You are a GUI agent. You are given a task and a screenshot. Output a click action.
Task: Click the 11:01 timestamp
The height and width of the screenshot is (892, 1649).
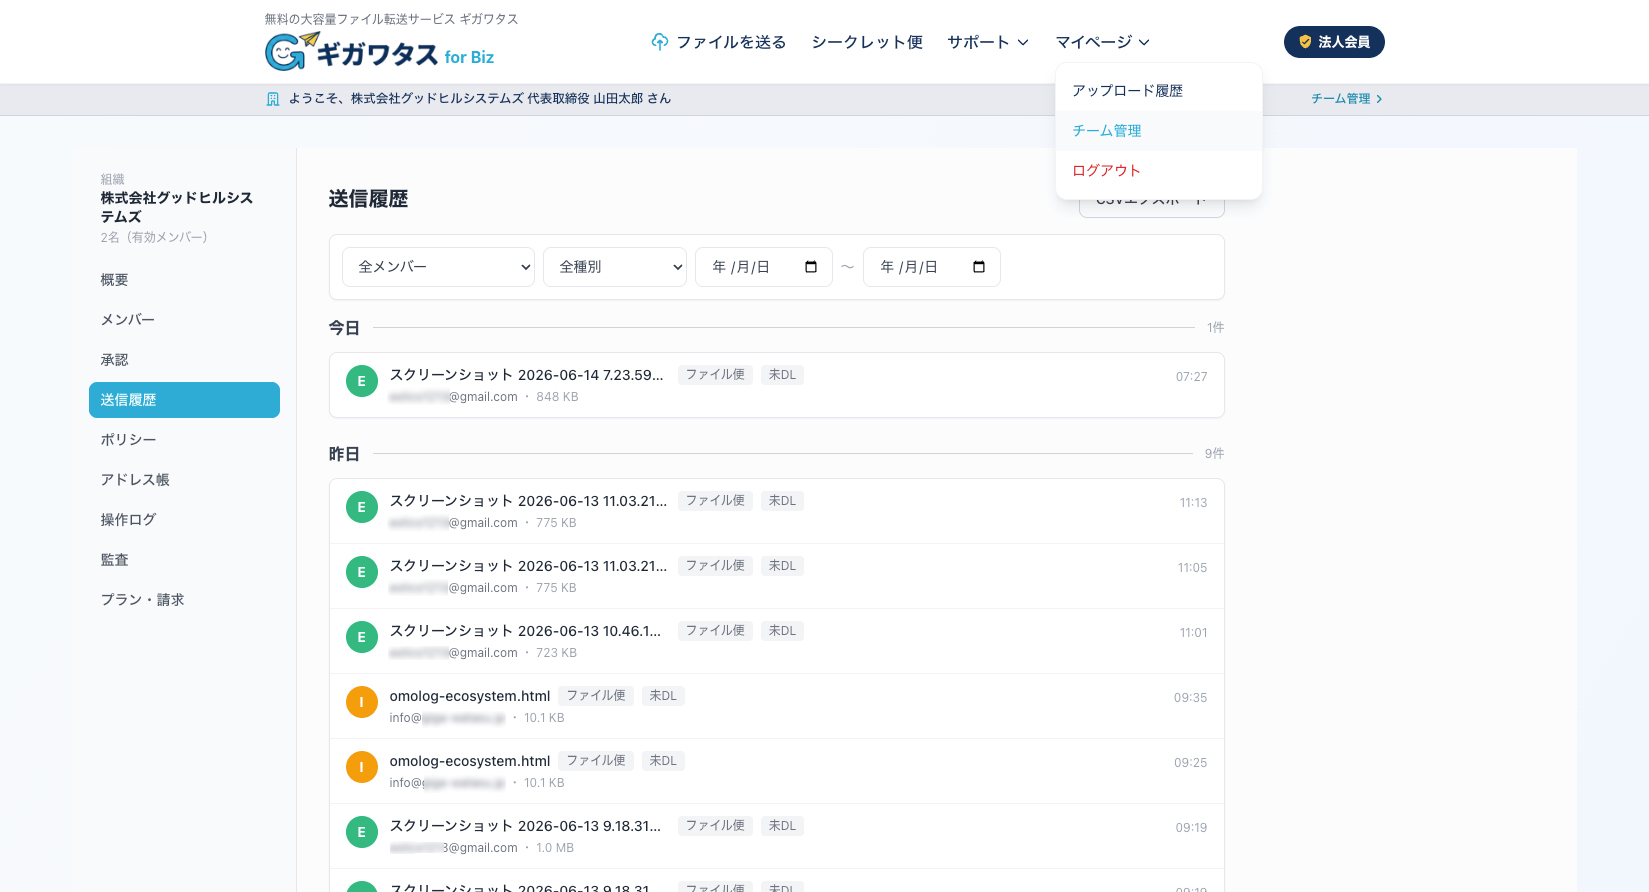(x=1193, y=633)
